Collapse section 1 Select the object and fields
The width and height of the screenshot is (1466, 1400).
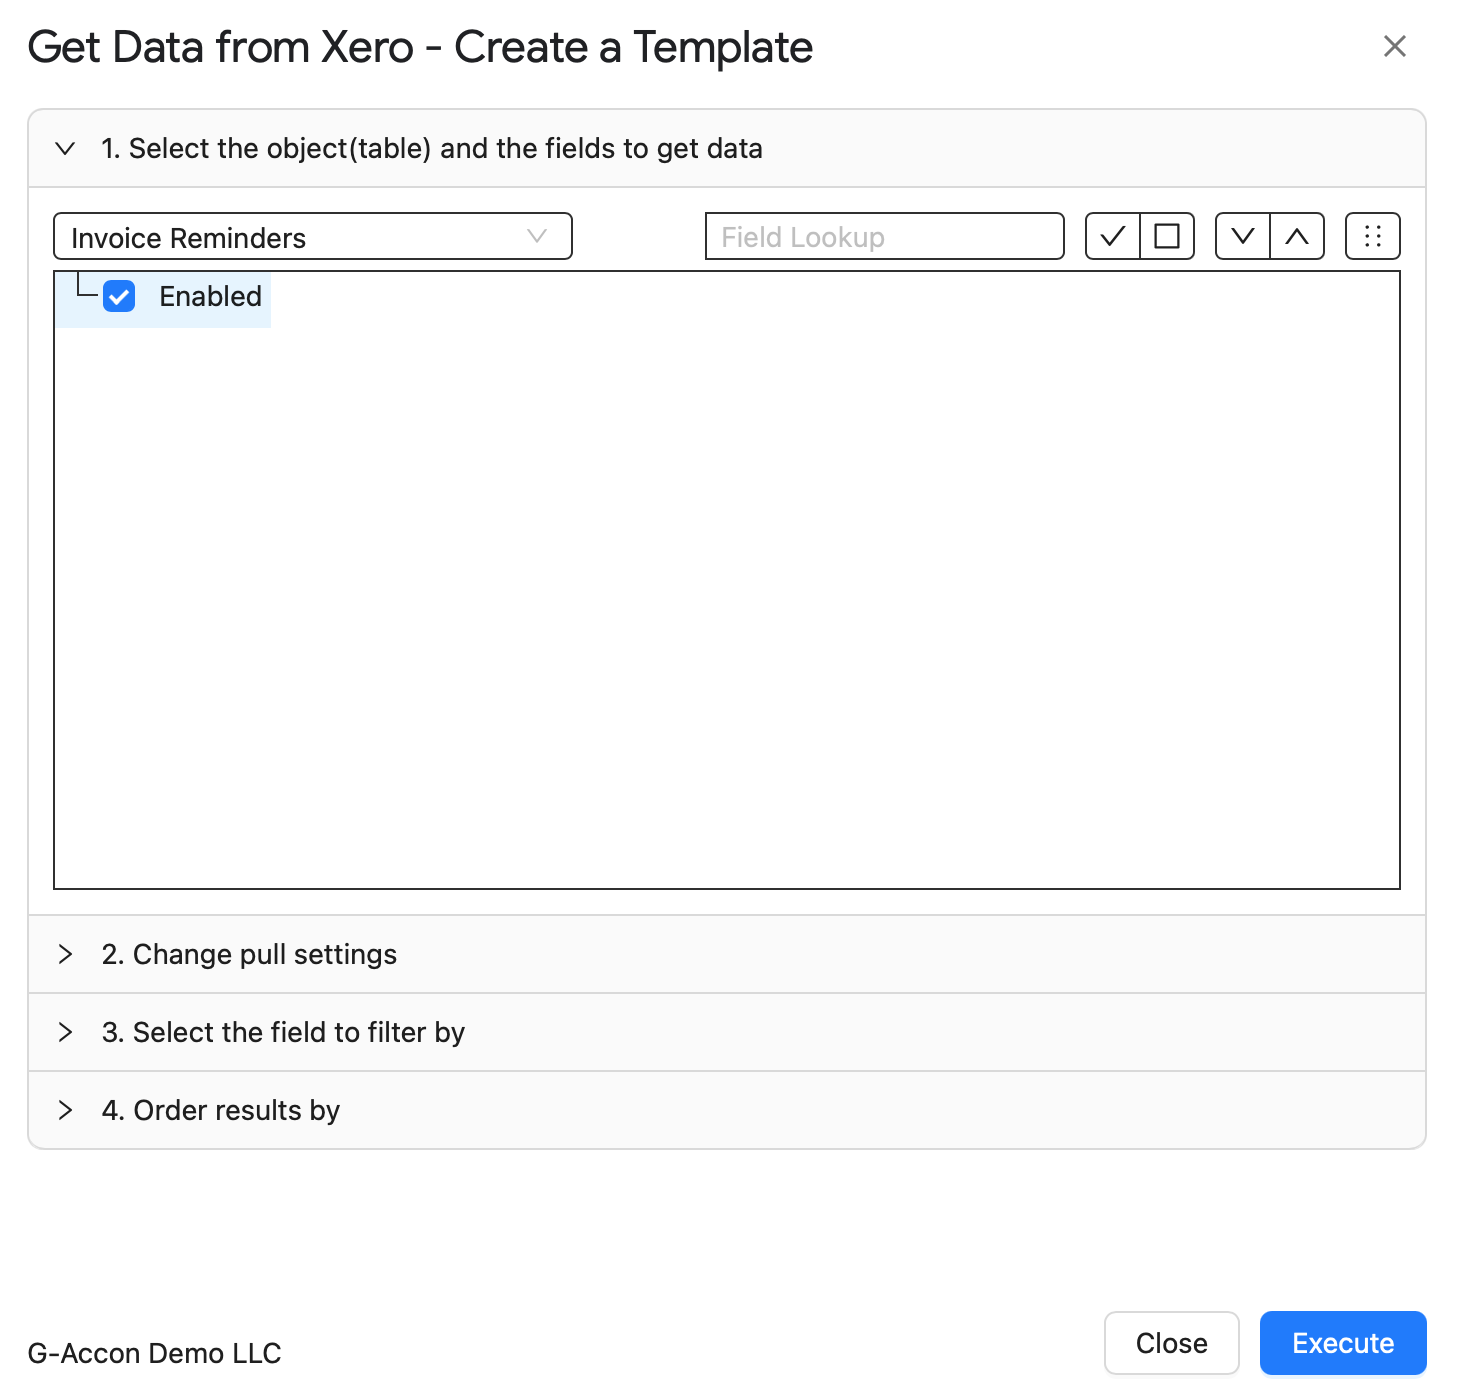point(727,148)
